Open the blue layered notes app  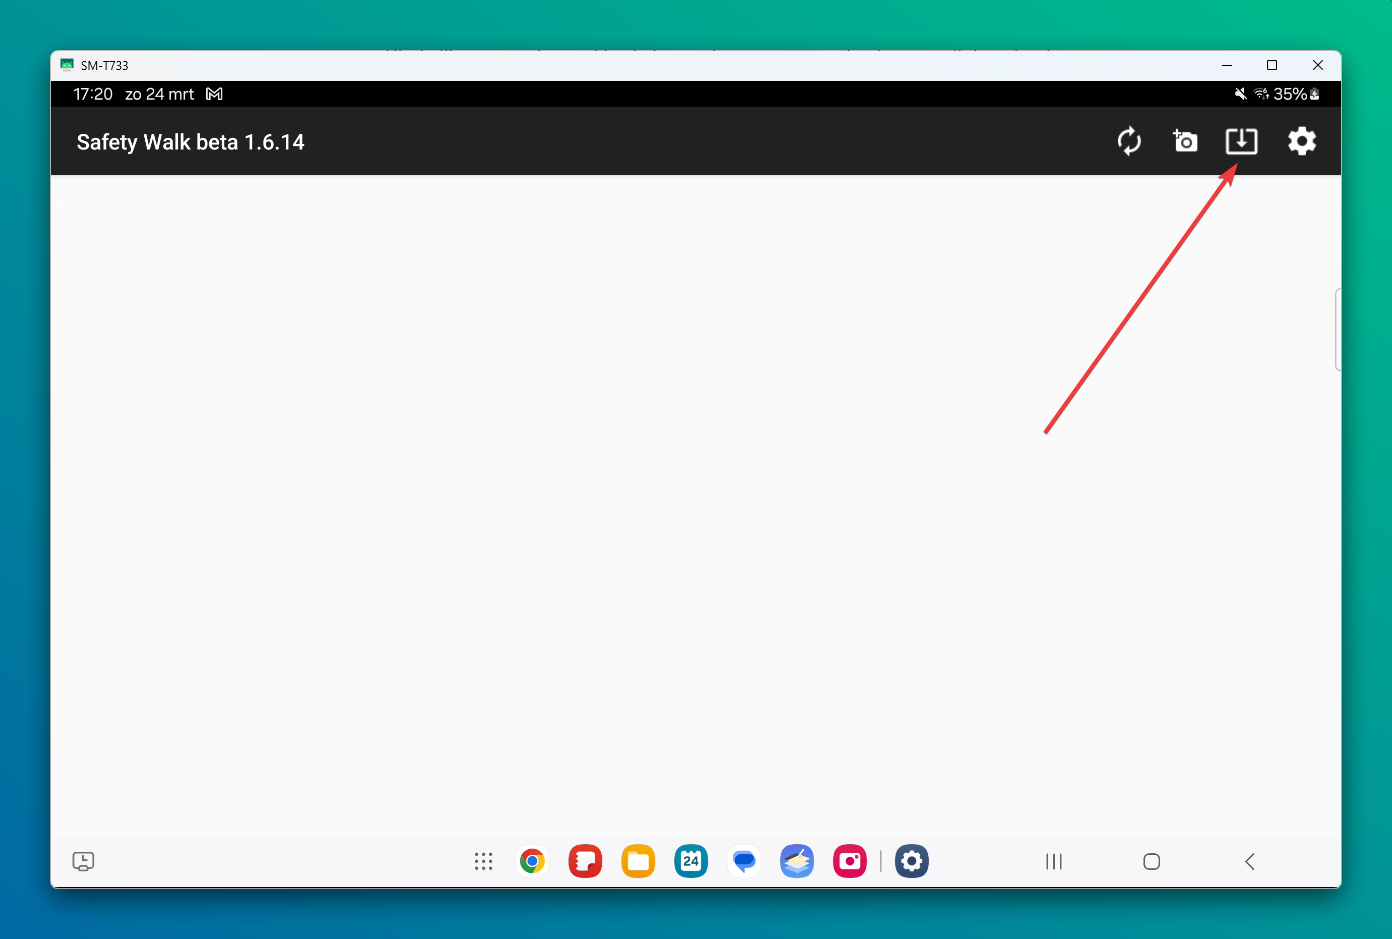pyautogui.click(x=797, y=861)
